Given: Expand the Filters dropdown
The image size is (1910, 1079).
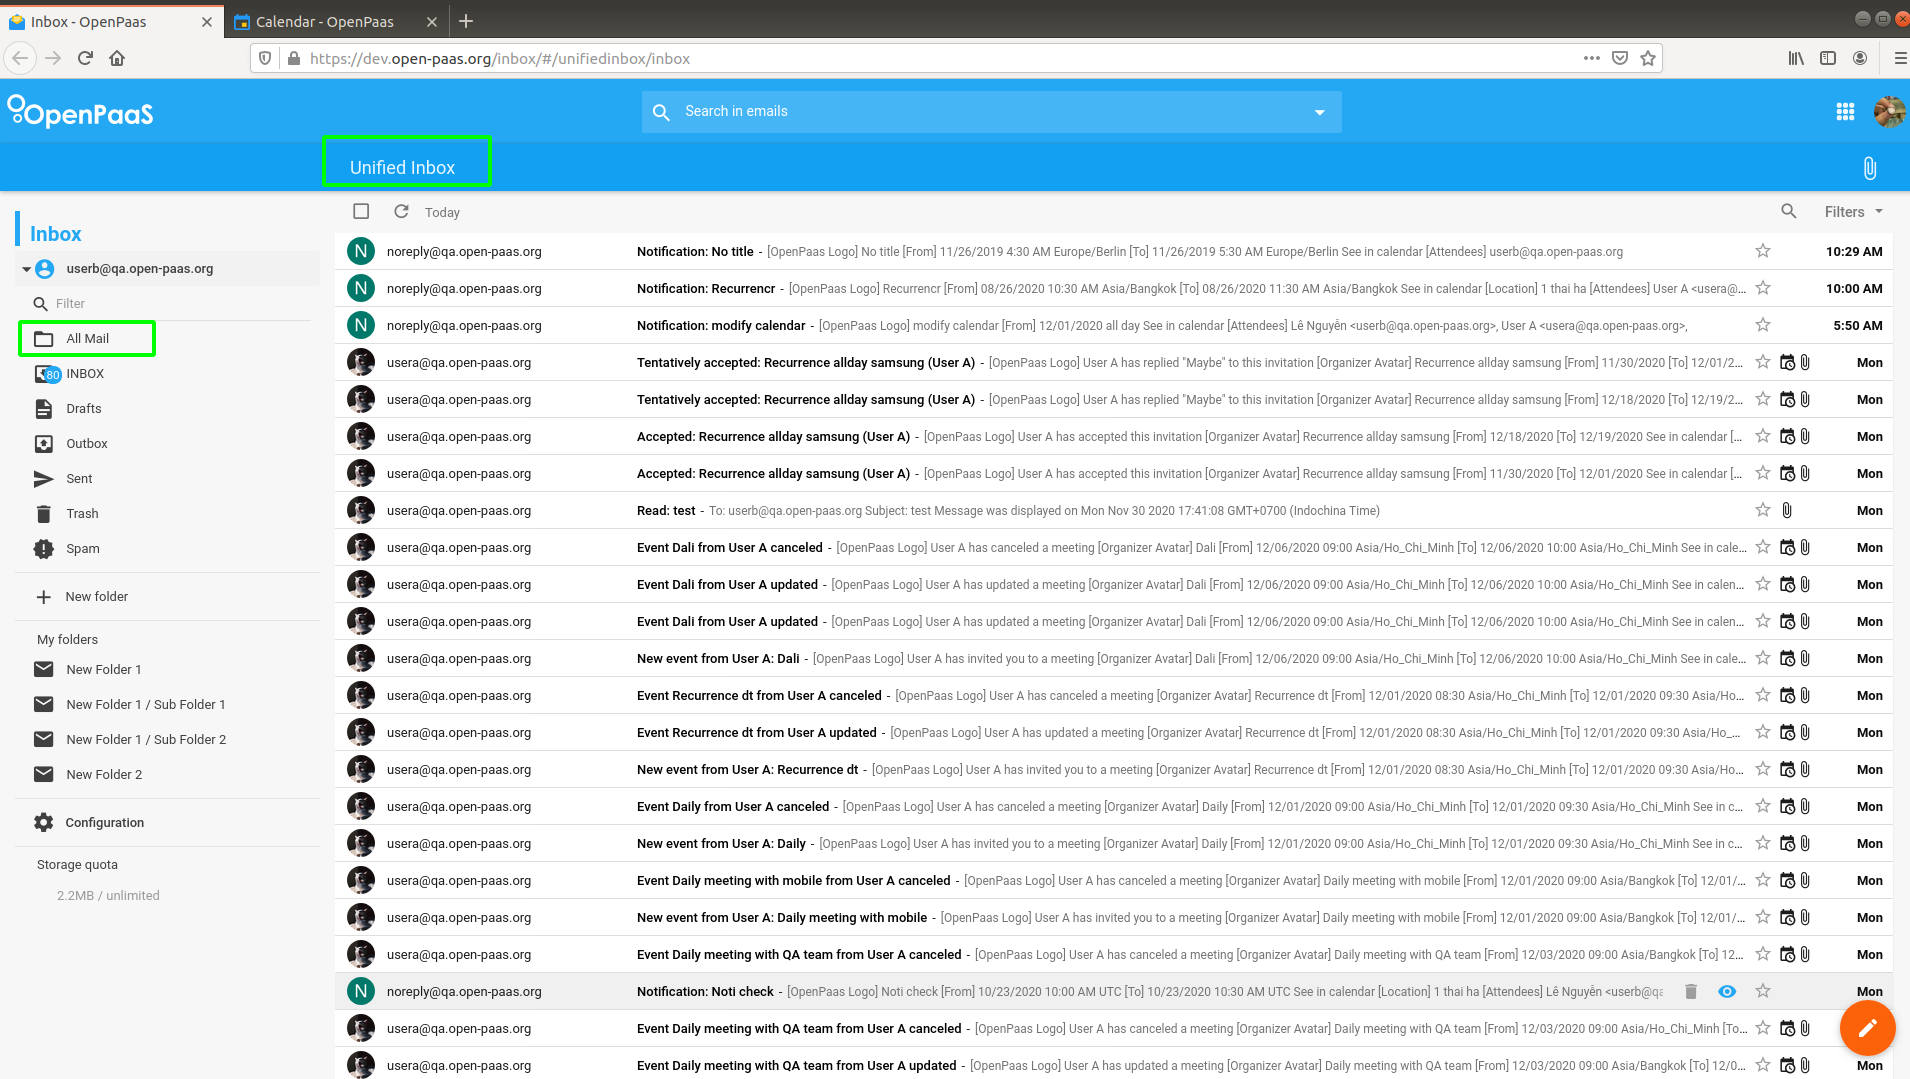Looking at the screenshot, I should pos(1851,211).
